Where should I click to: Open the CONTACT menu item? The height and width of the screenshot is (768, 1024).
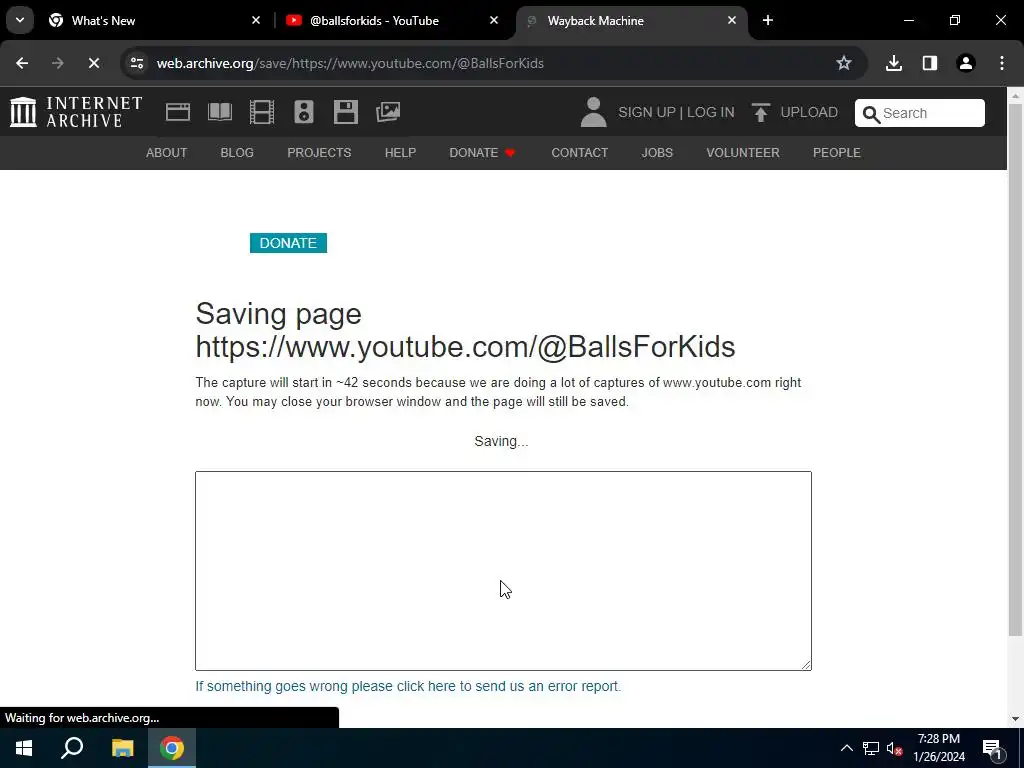(579, 153)
